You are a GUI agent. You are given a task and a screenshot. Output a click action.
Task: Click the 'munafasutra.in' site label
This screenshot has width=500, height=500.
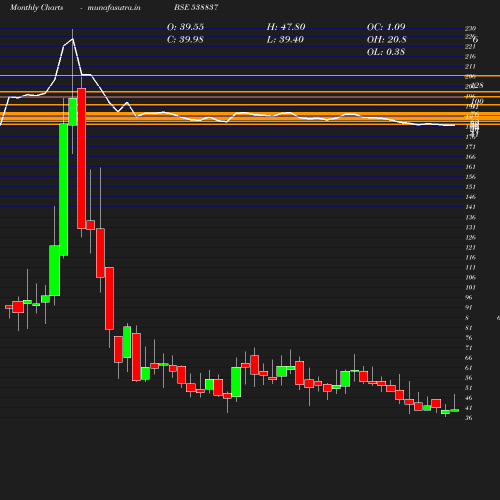(x=114, y=7)
